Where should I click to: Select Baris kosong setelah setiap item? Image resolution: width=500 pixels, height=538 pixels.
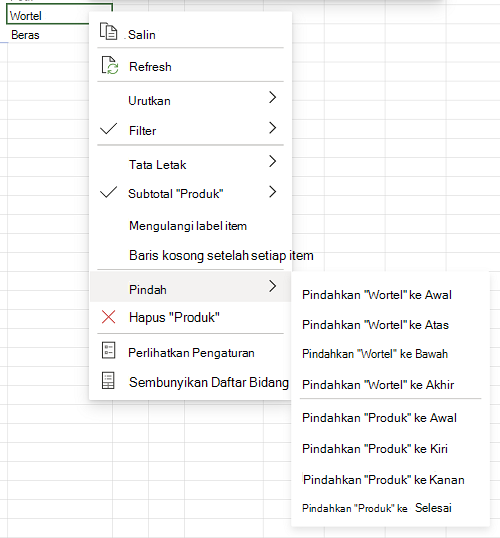(x=190, y=255)
